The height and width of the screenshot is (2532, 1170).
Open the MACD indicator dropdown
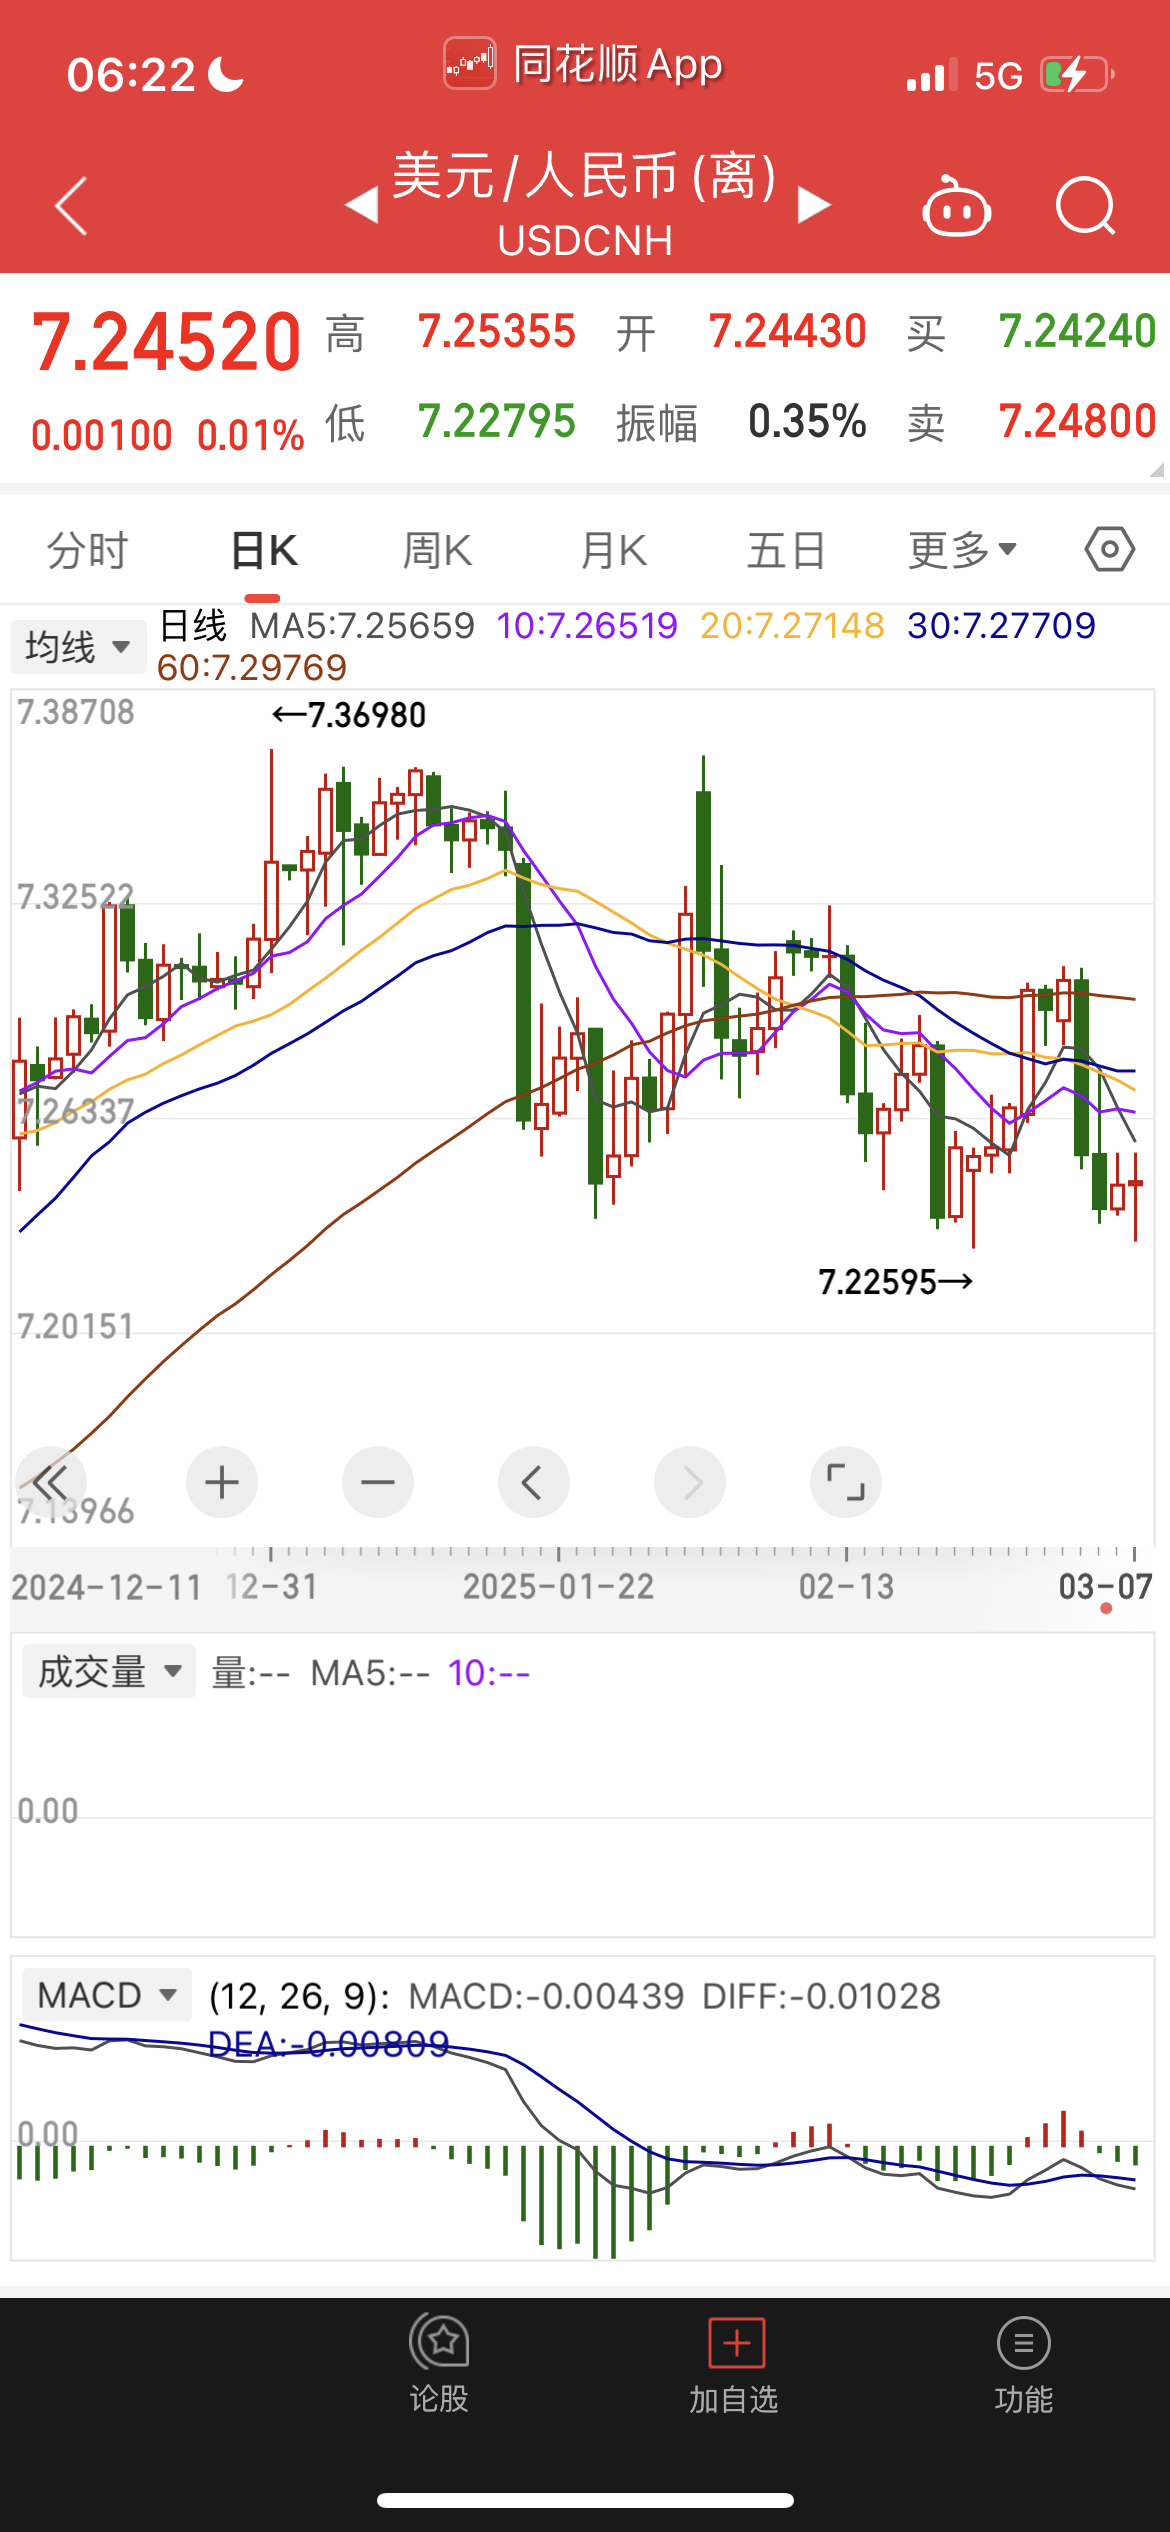tap(107, 1995)
